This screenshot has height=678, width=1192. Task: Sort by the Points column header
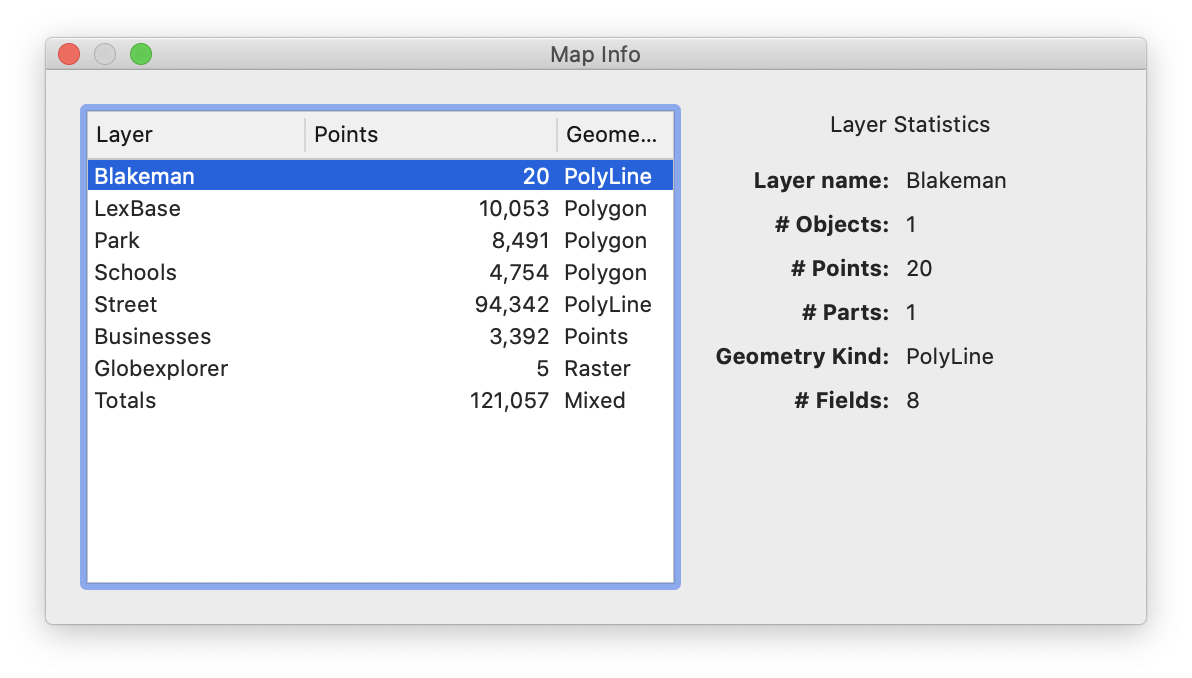pos(430,135)
